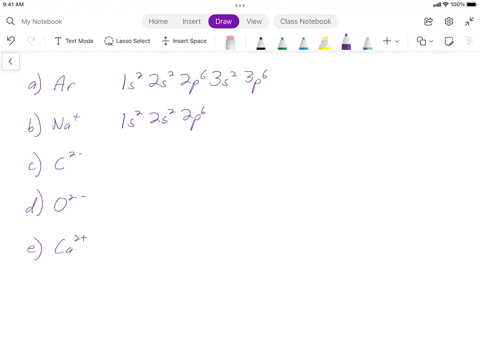Click the redo arrow
The image size is (480, 360).
[x=31, y=41]
